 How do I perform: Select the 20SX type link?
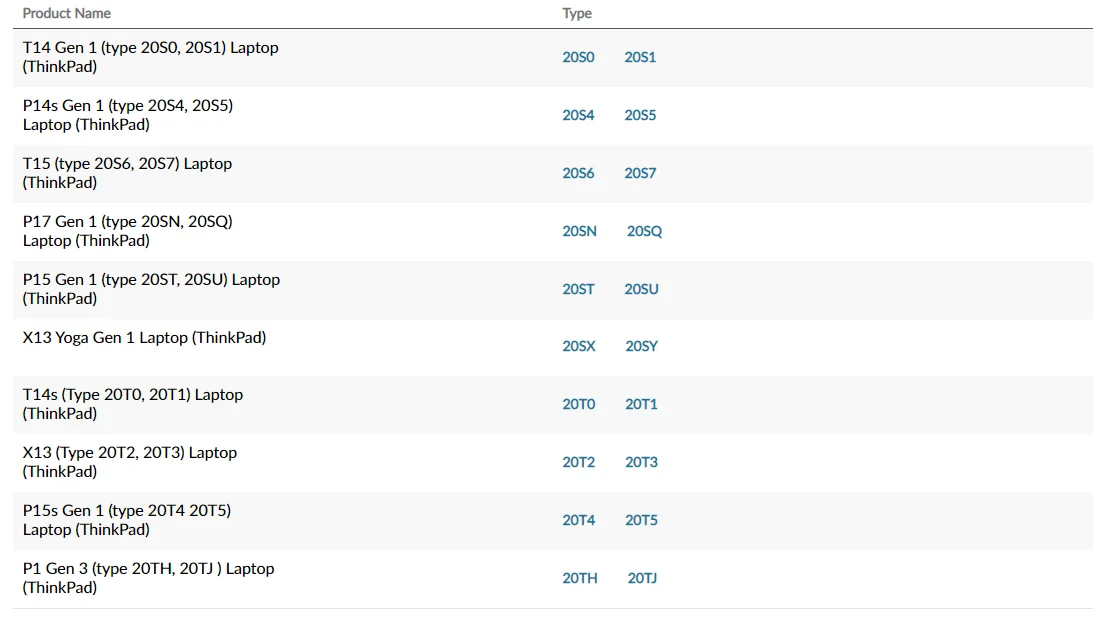(x=578, y=346)
